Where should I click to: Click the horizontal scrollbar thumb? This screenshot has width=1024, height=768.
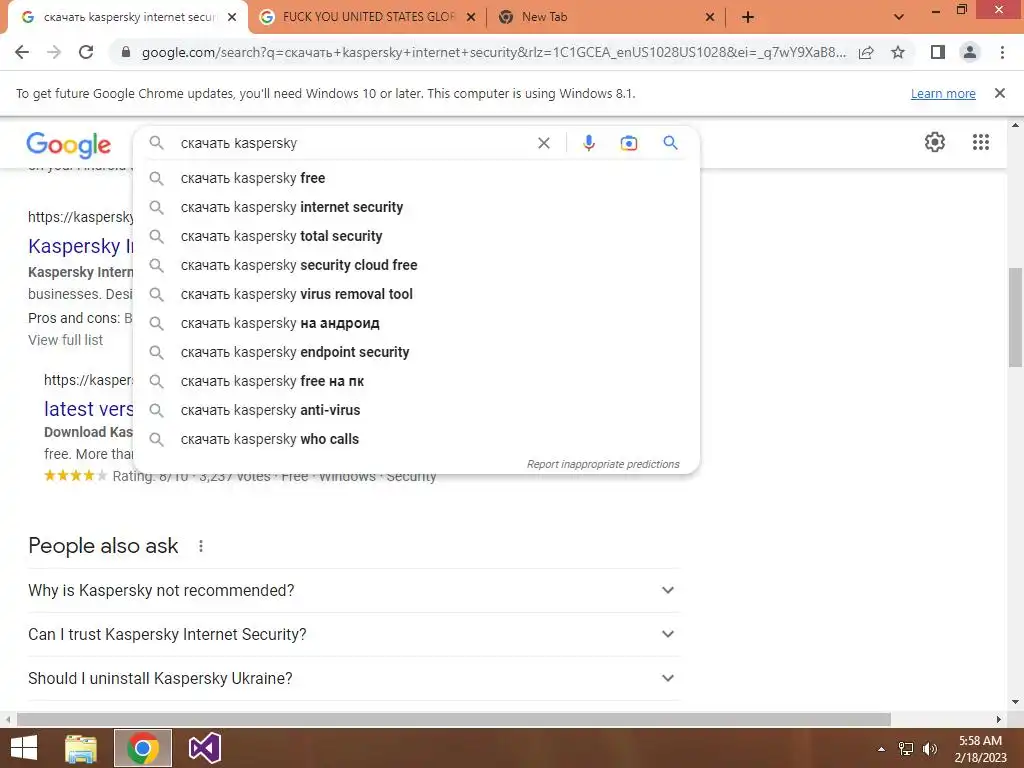[x=454, y=719]
